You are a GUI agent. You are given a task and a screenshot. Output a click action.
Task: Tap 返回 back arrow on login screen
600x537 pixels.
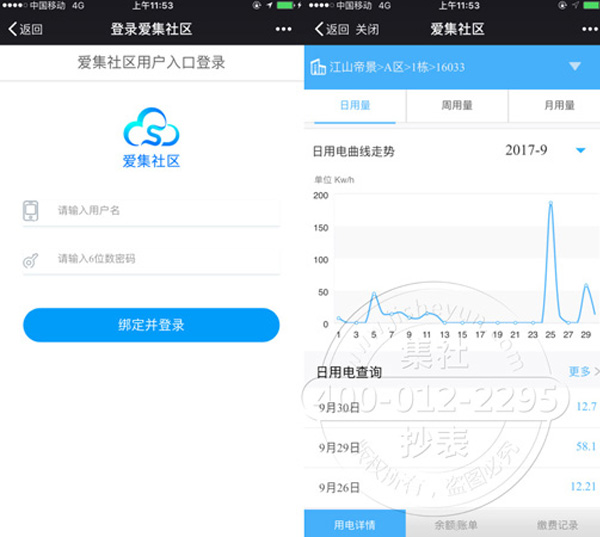pos(24,29)
